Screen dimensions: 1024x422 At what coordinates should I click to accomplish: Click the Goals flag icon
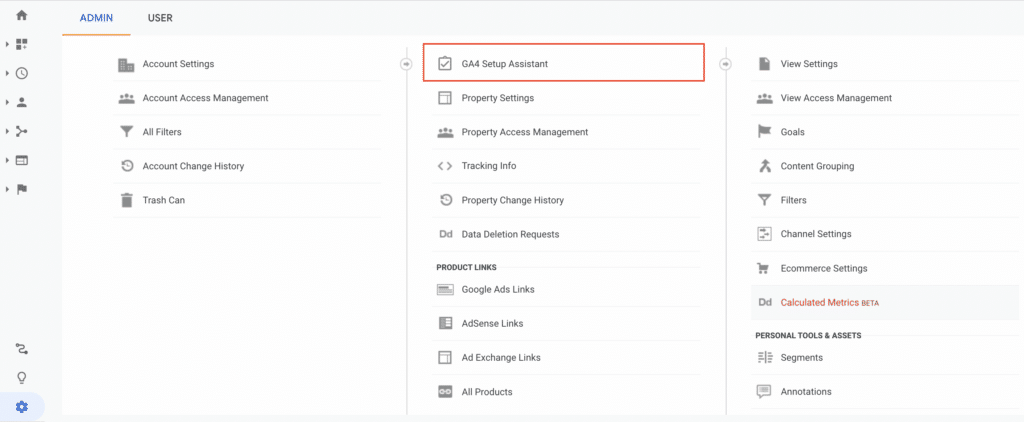[763, 132]
